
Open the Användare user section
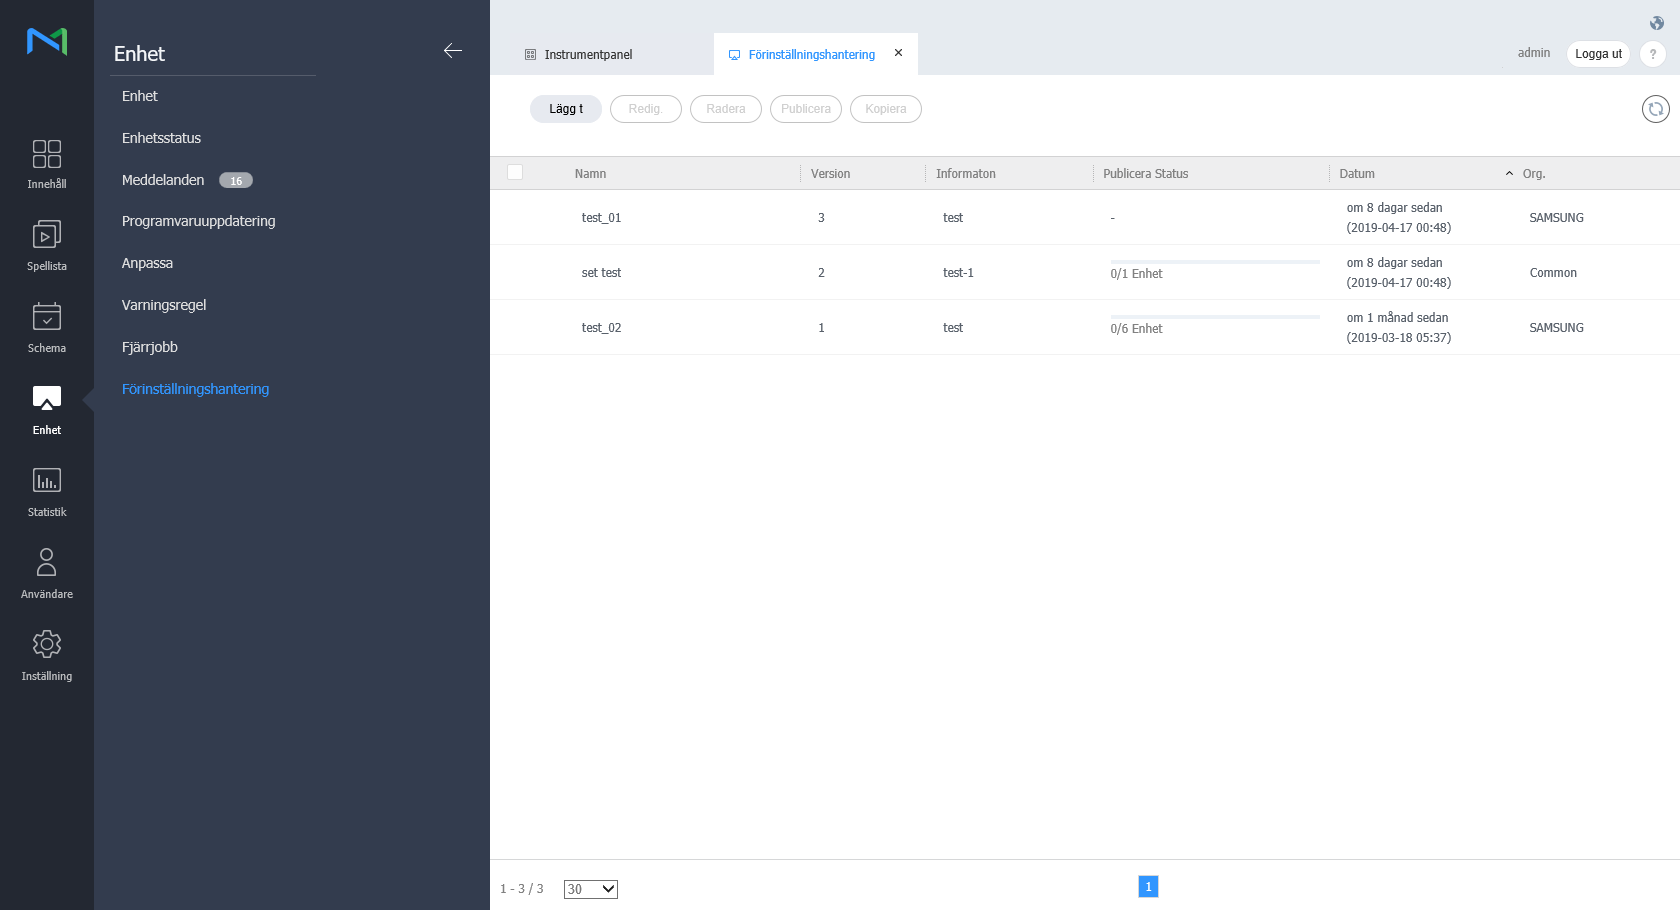click(47, 574)
